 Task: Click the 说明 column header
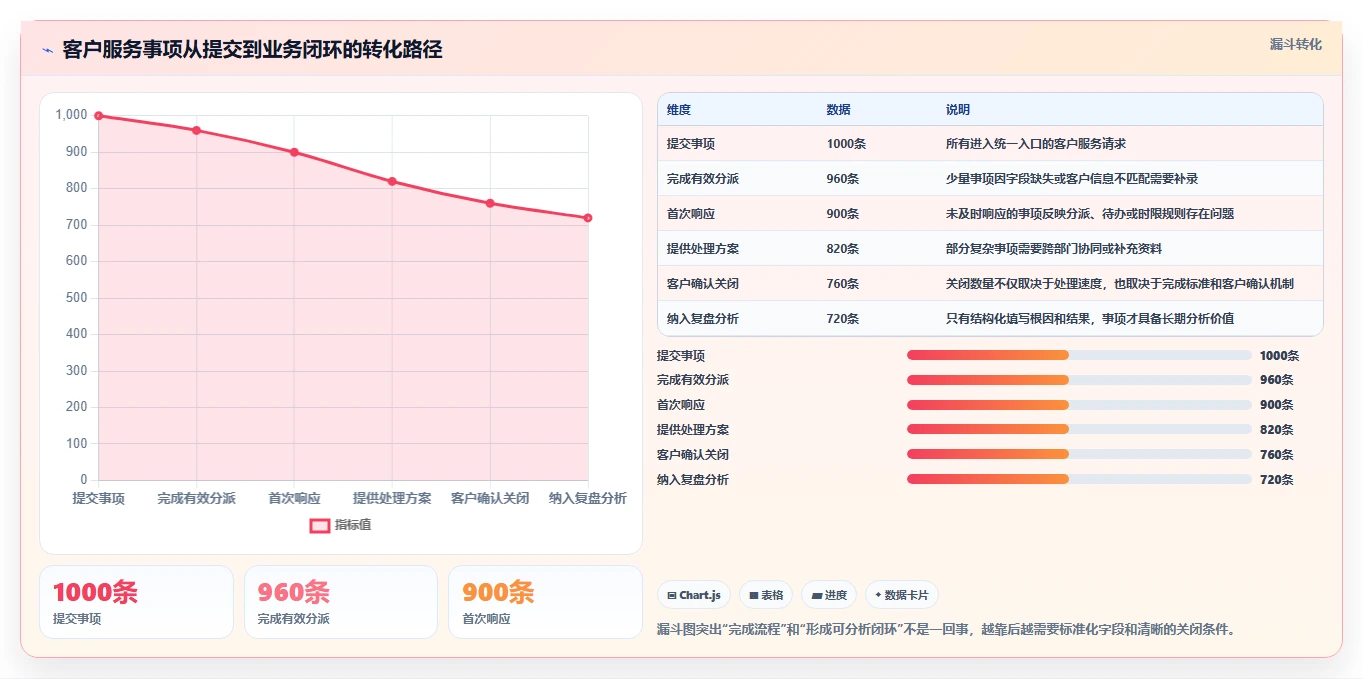[958, 110]
